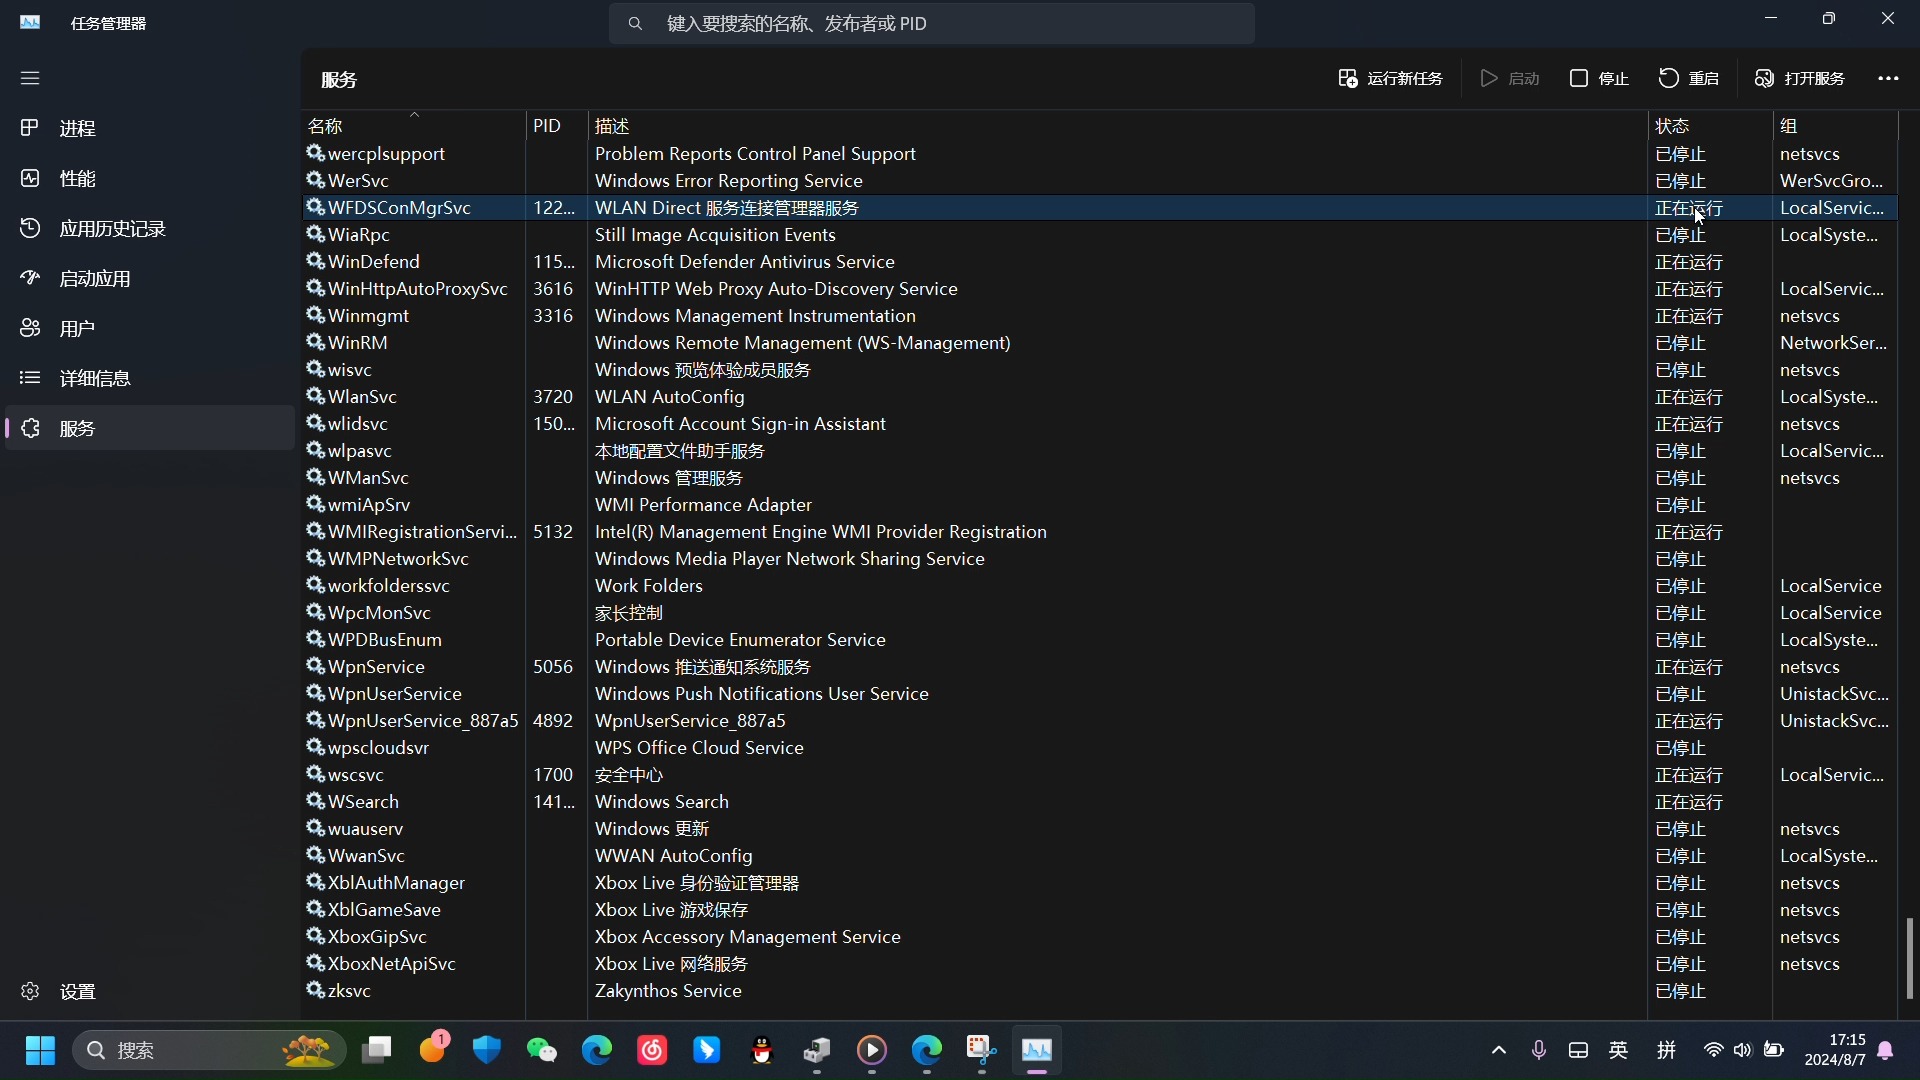Viewport: 1920px width, 1080px height.
Task: Switch to the 性能 (Performance) page
Action: (x=150, y=178)
